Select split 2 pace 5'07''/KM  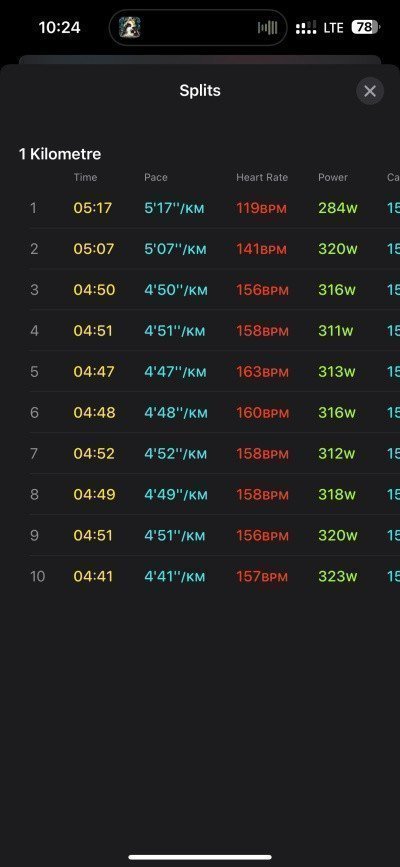(x=175, y=249)
